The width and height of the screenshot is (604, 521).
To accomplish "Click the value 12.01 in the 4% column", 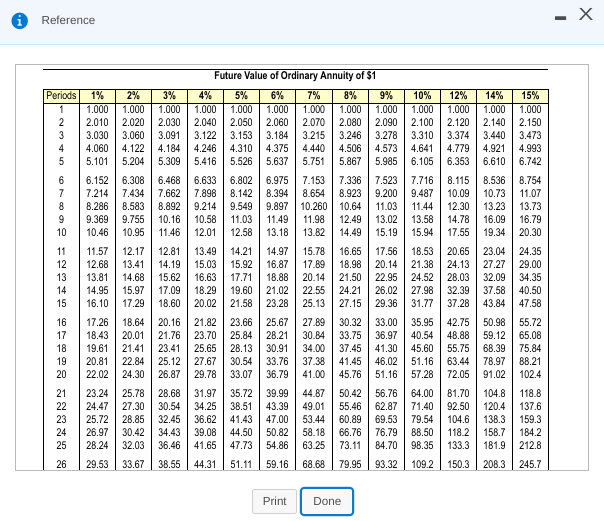I will click(x=205, y=233).
